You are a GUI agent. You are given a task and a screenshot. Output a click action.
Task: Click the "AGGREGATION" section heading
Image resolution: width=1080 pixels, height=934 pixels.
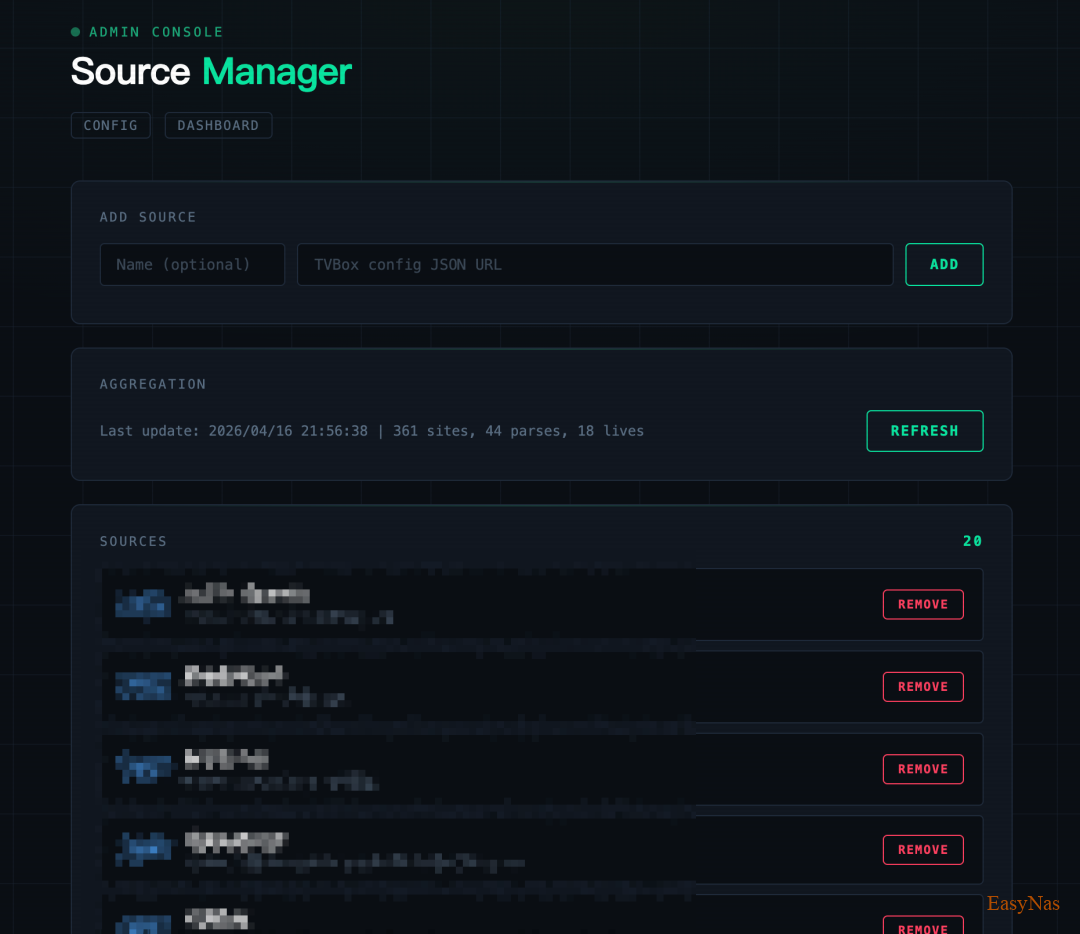[153, 384]
